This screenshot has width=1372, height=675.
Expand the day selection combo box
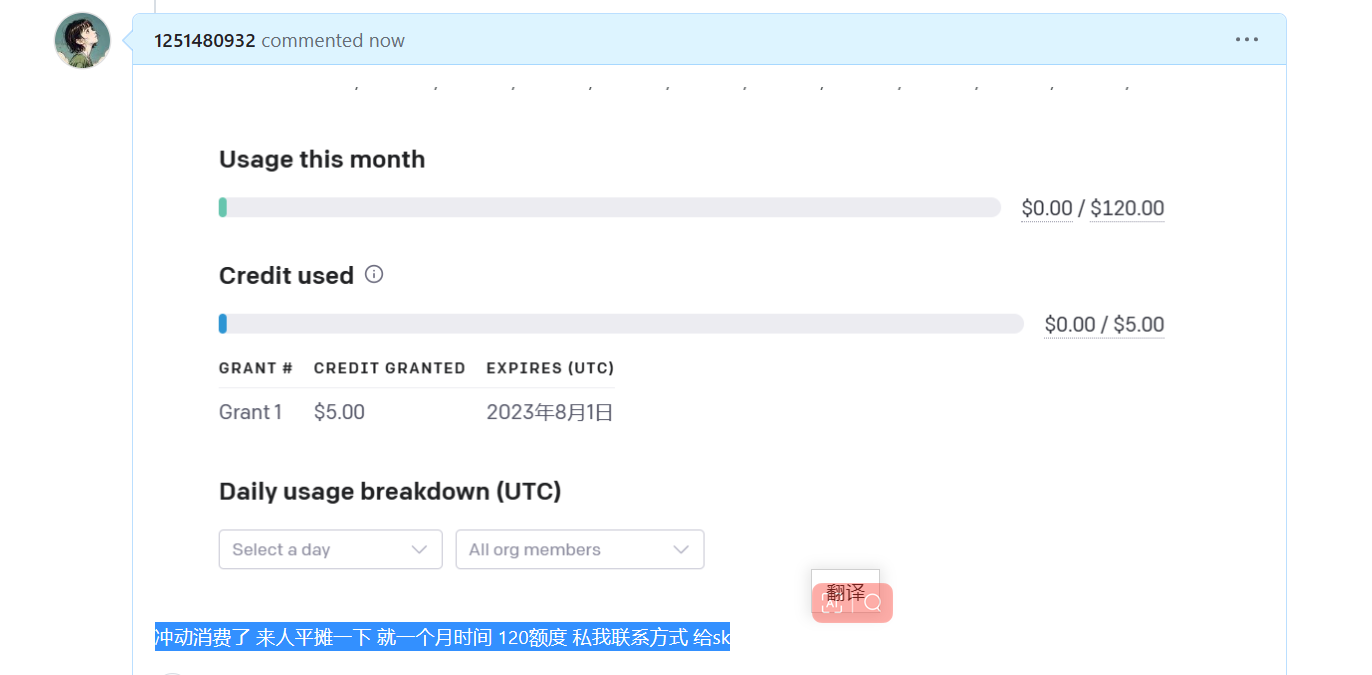coord(330,549)
